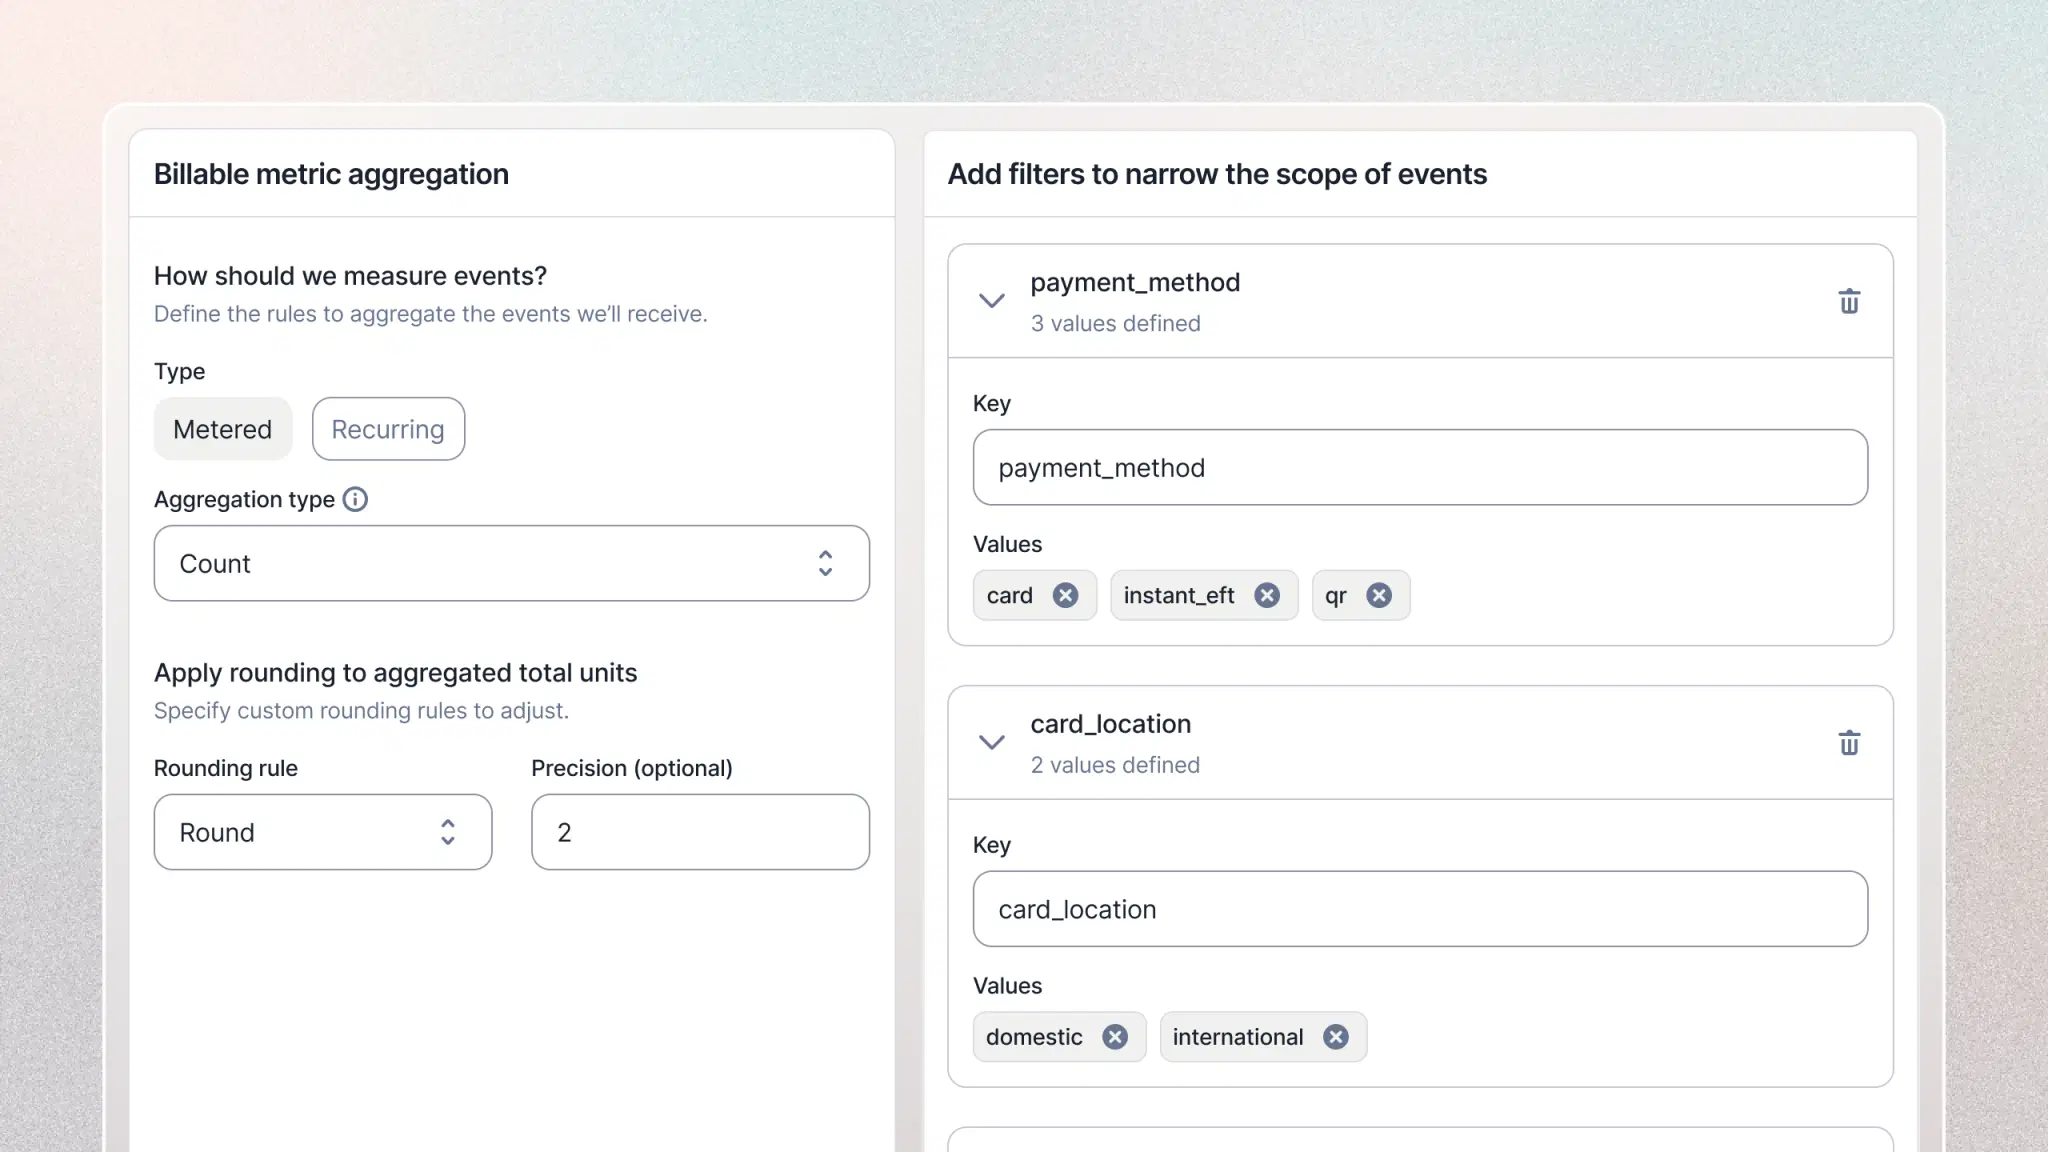Remove the qr value chip

[1381, 595]
